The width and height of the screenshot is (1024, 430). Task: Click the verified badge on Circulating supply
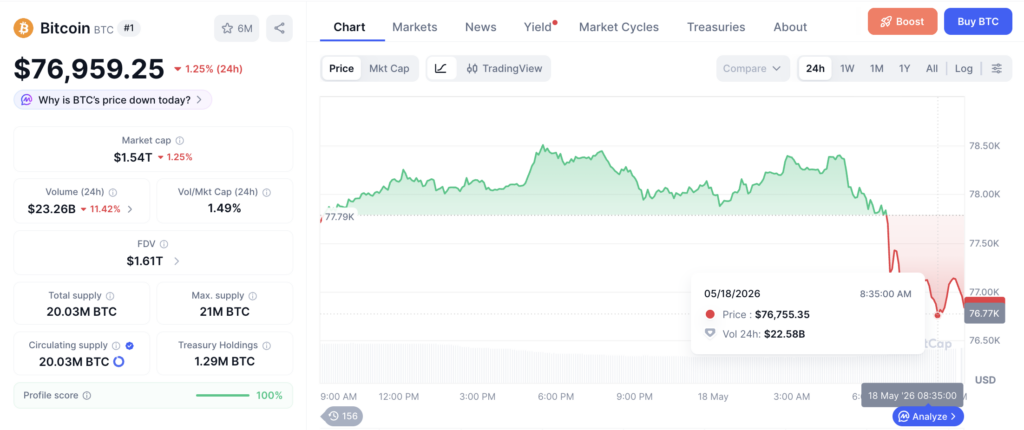[129, 345]
